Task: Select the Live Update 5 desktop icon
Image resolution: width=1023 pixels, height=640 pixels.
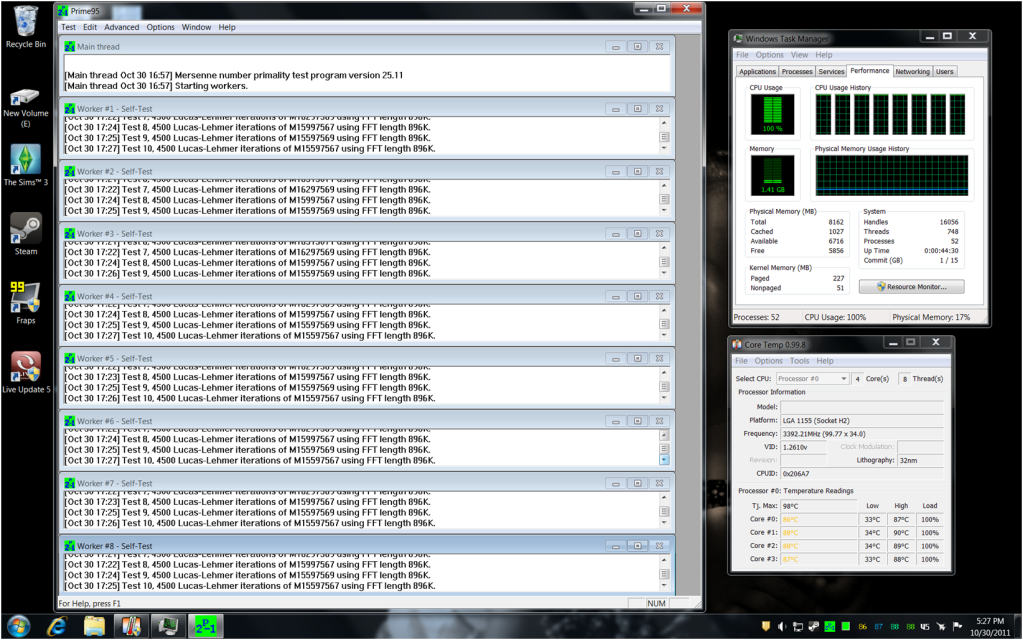Action: (x=25, y=372)
